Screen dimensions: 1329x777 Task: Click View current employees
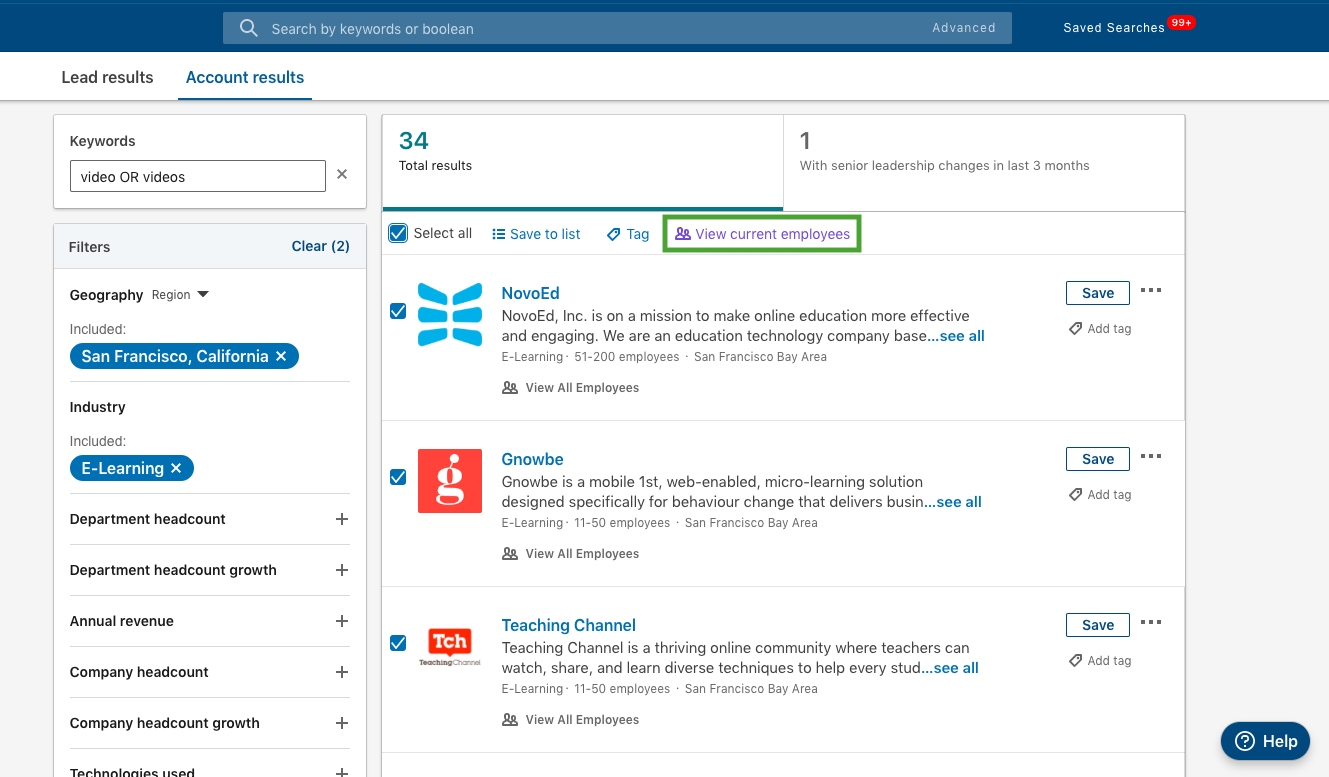(762, 234)
